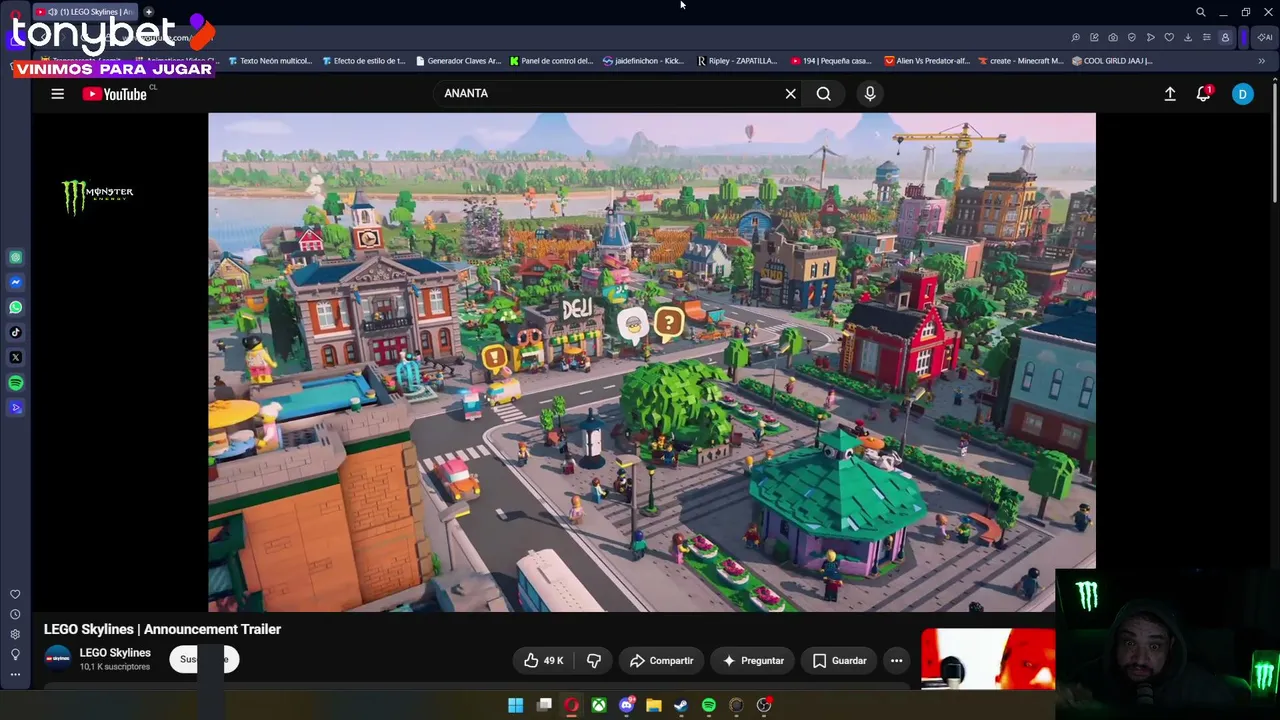Open the YouTube guide hamburger menu
1280x720 pixels.
click(x=57, y=94)
